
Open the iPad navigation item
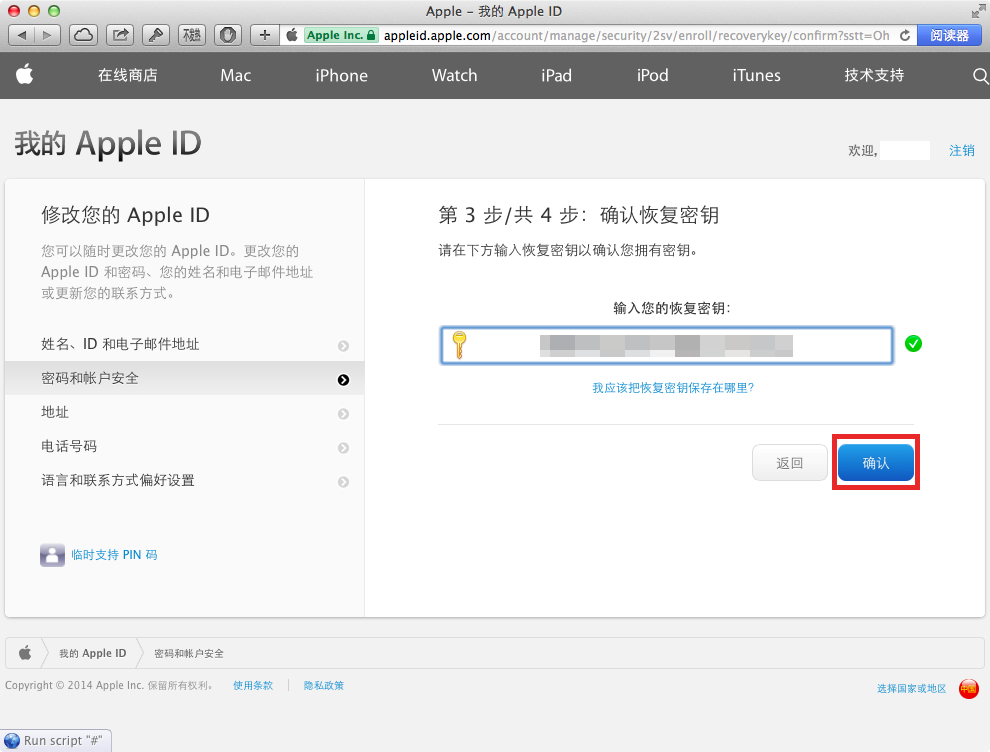(x=556, y=75)
